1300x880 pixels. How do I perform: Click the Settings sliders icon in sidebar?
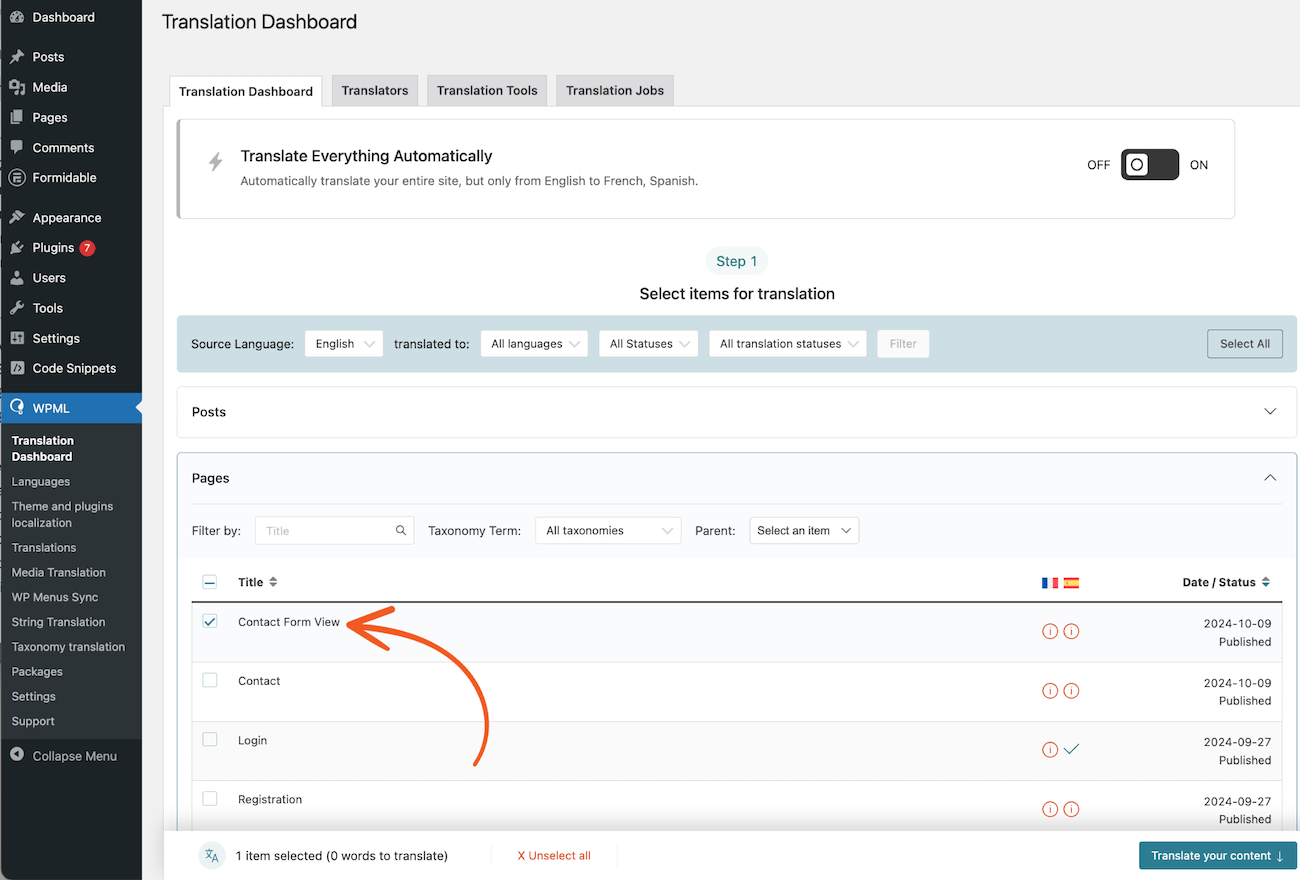coord(17,338)
